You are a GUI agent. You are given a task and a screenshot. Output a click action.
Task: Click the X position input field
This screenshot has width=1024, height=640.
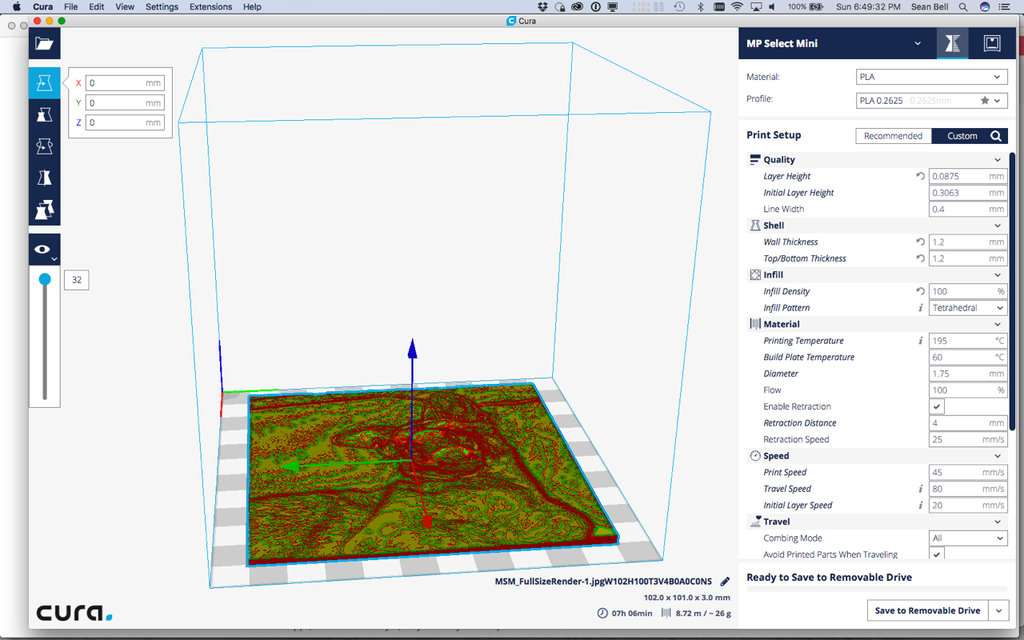point(125,83)
